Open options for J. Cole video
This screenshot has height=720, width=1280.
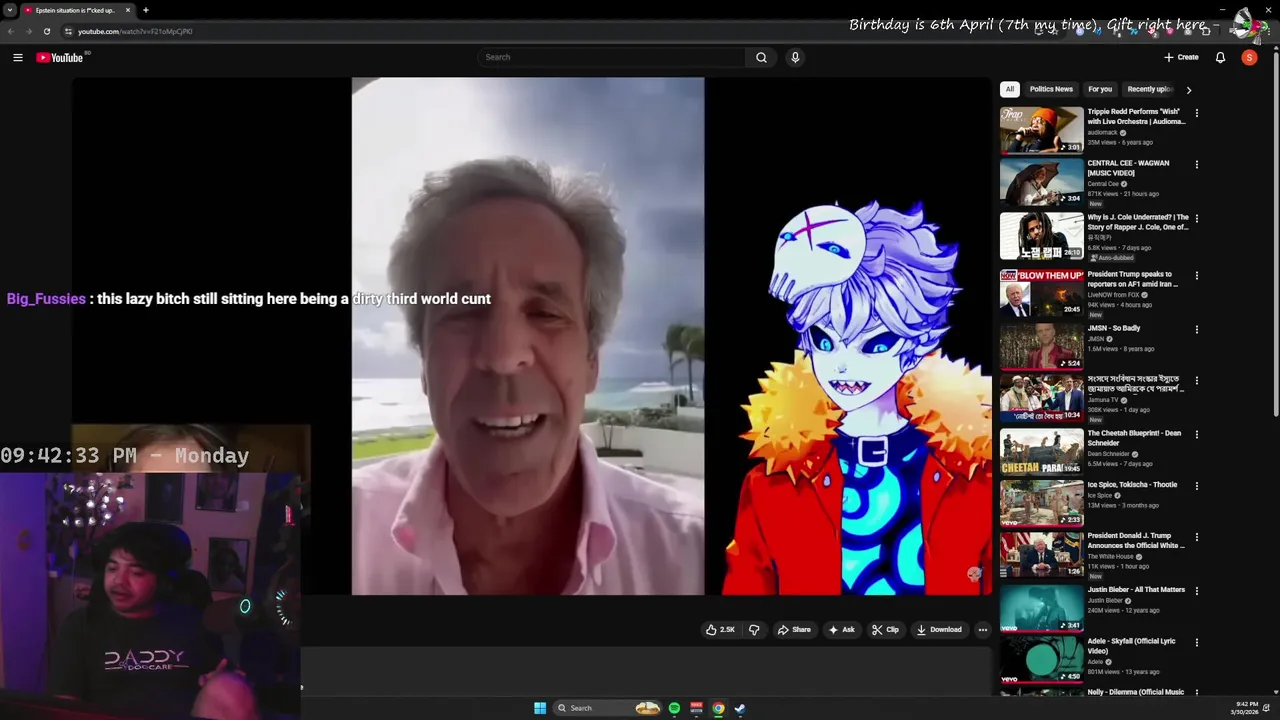pos(1196,218)
